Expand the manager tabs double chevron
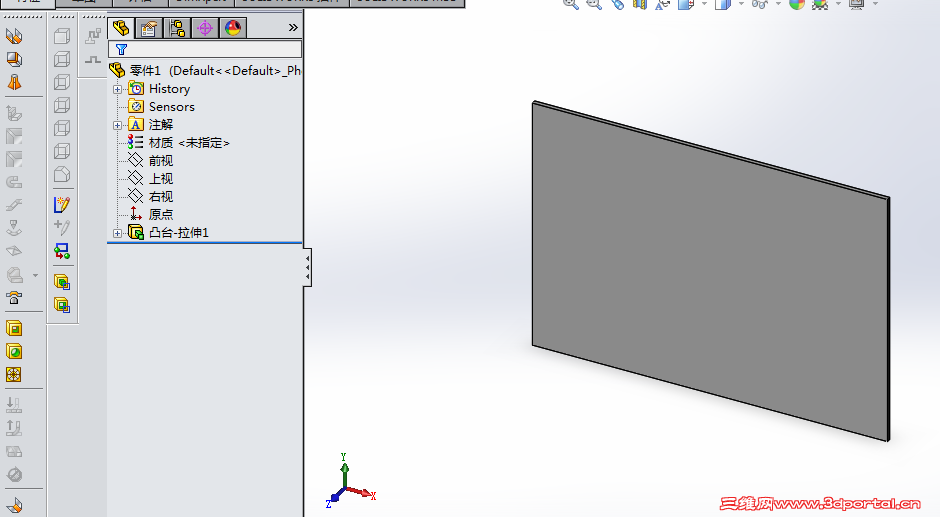The height and width of the screenshot is (517, 940). tap(293, 28)
